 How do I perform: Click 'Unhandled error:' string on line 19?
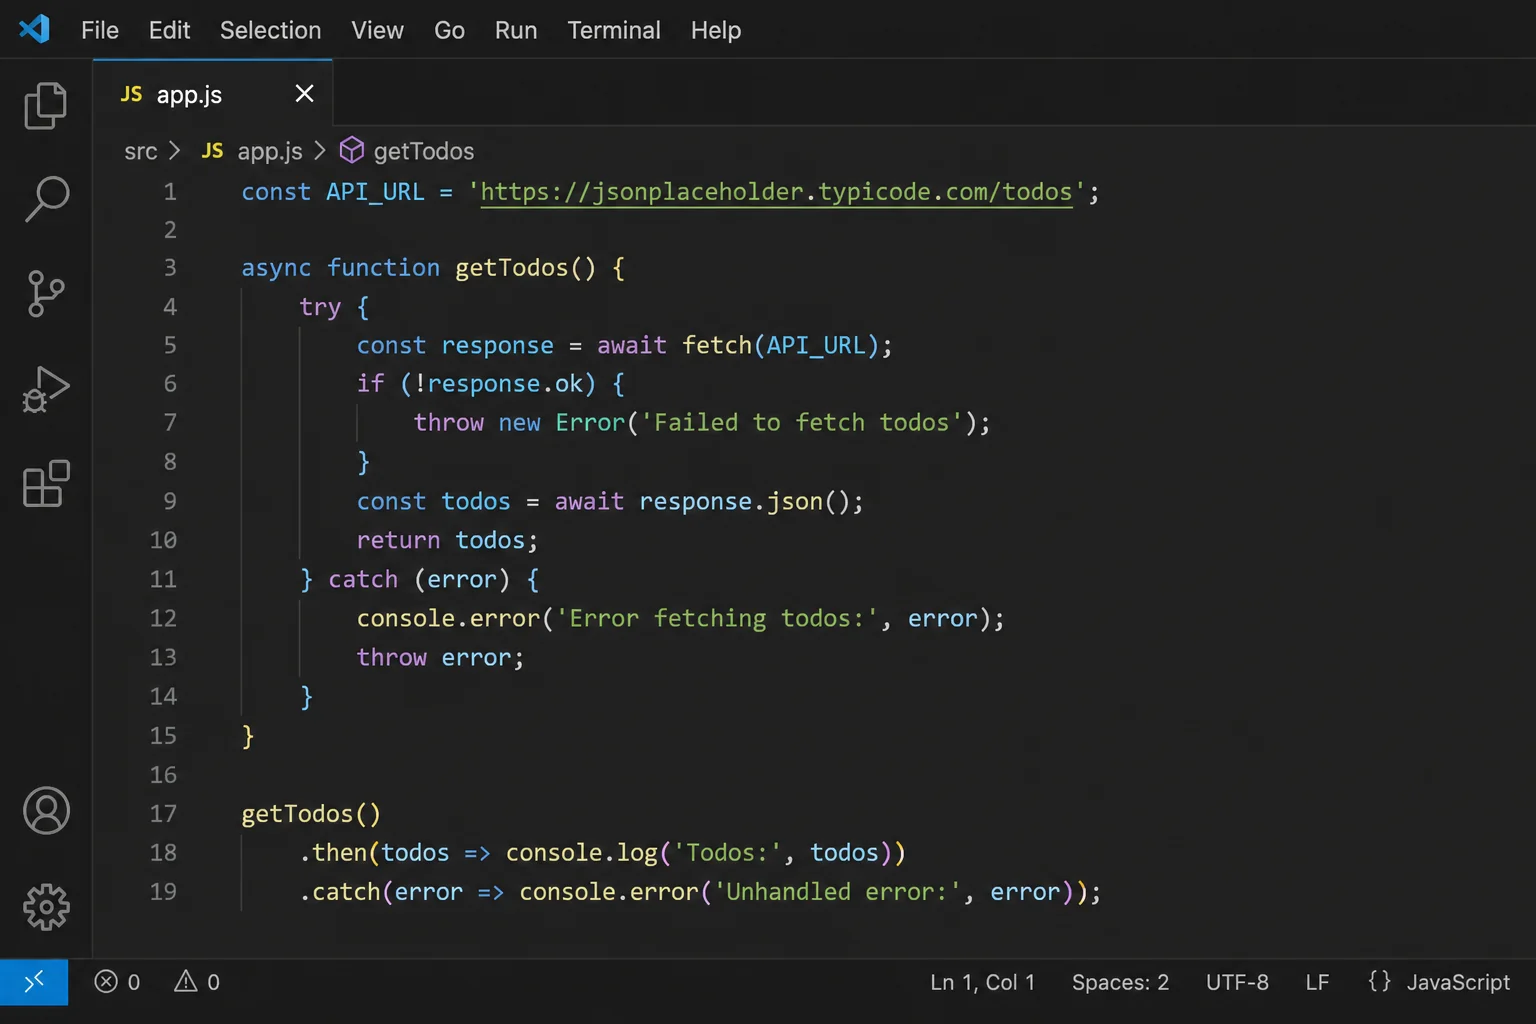tap(837, 891)
